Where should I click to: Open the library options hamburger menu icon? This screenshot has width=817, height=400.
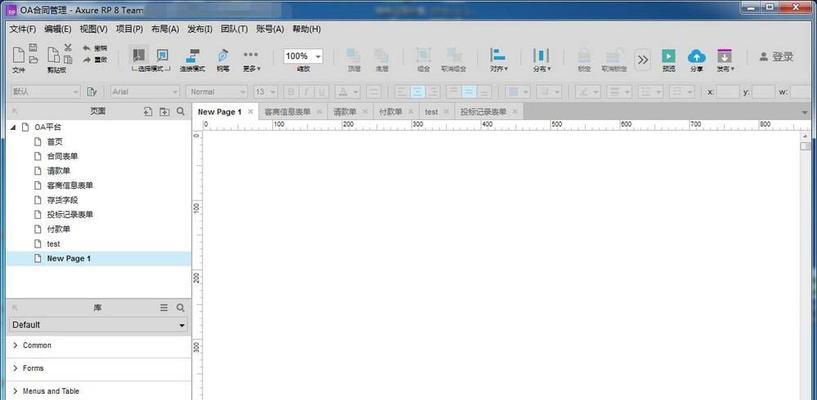(x=164, y=308)
